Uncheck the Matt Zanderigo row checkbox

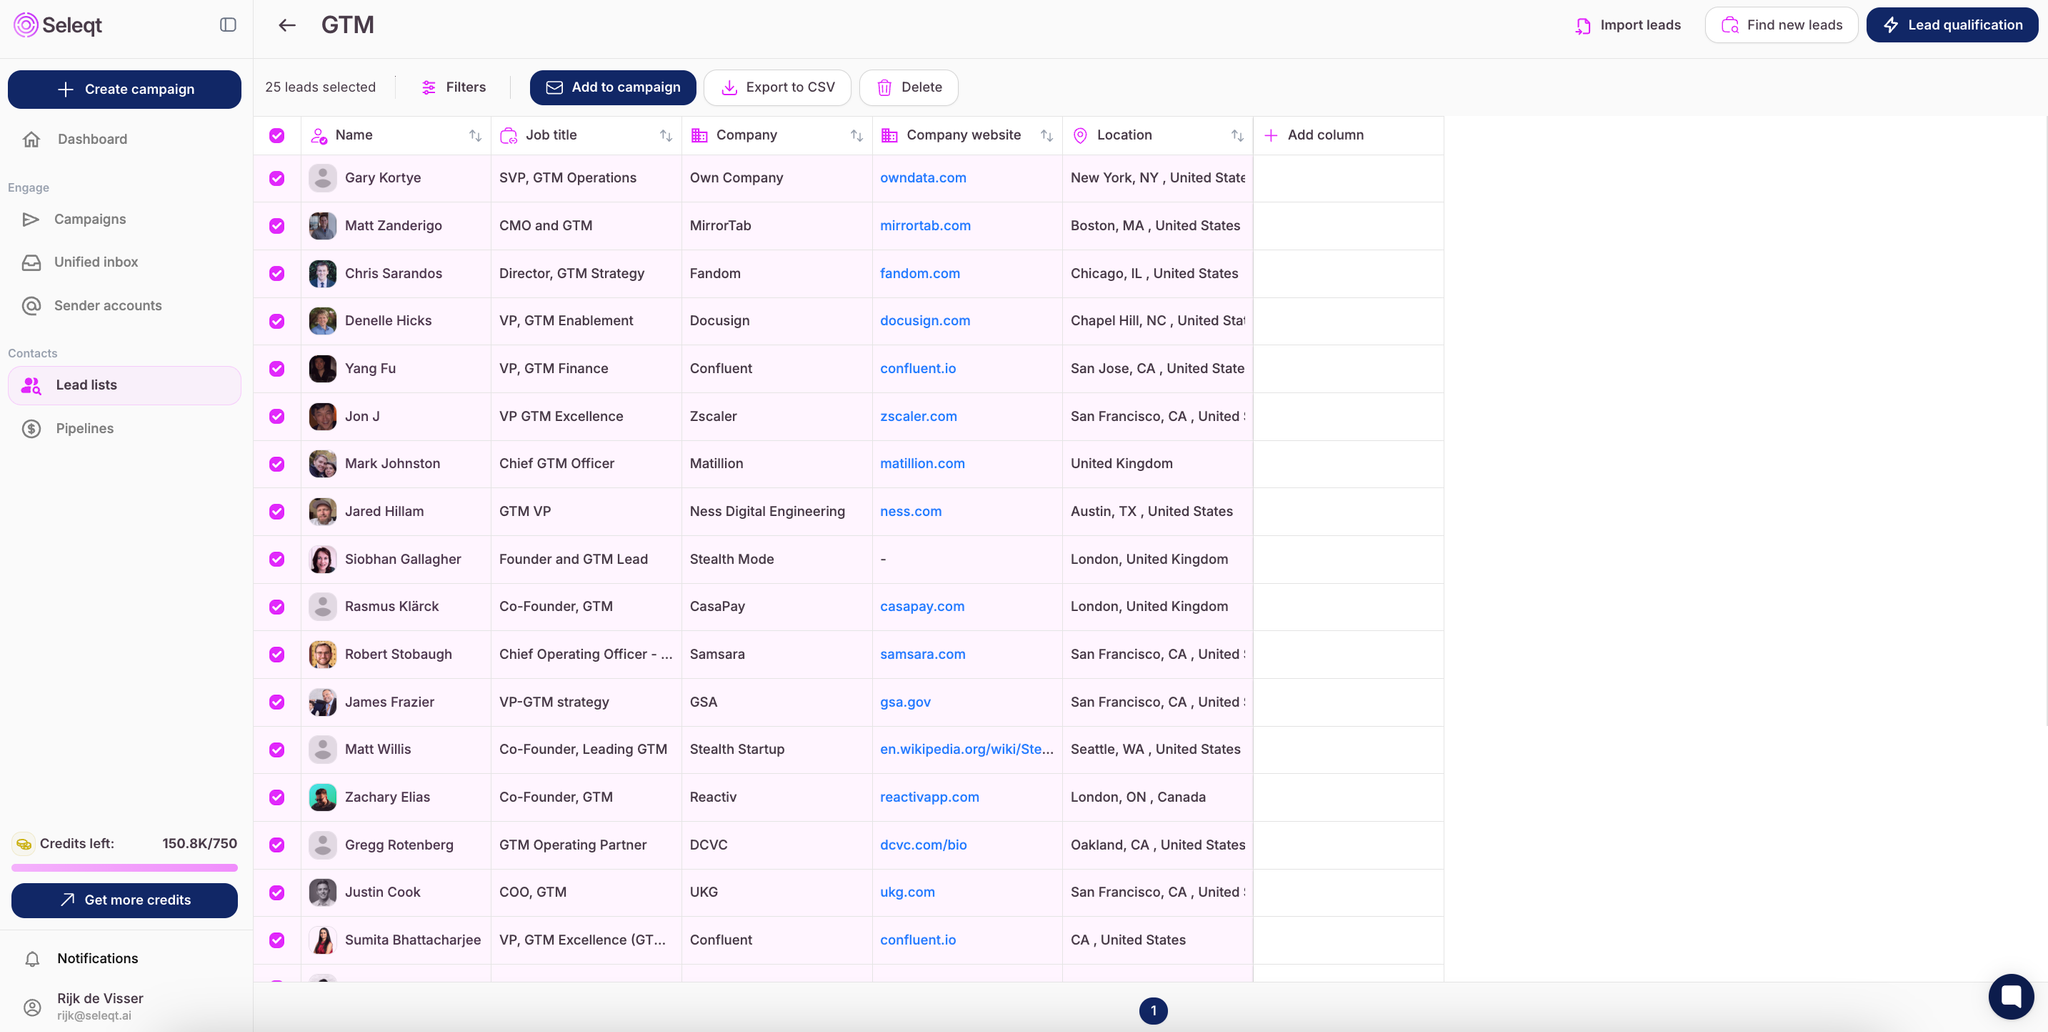click(277, 226)
